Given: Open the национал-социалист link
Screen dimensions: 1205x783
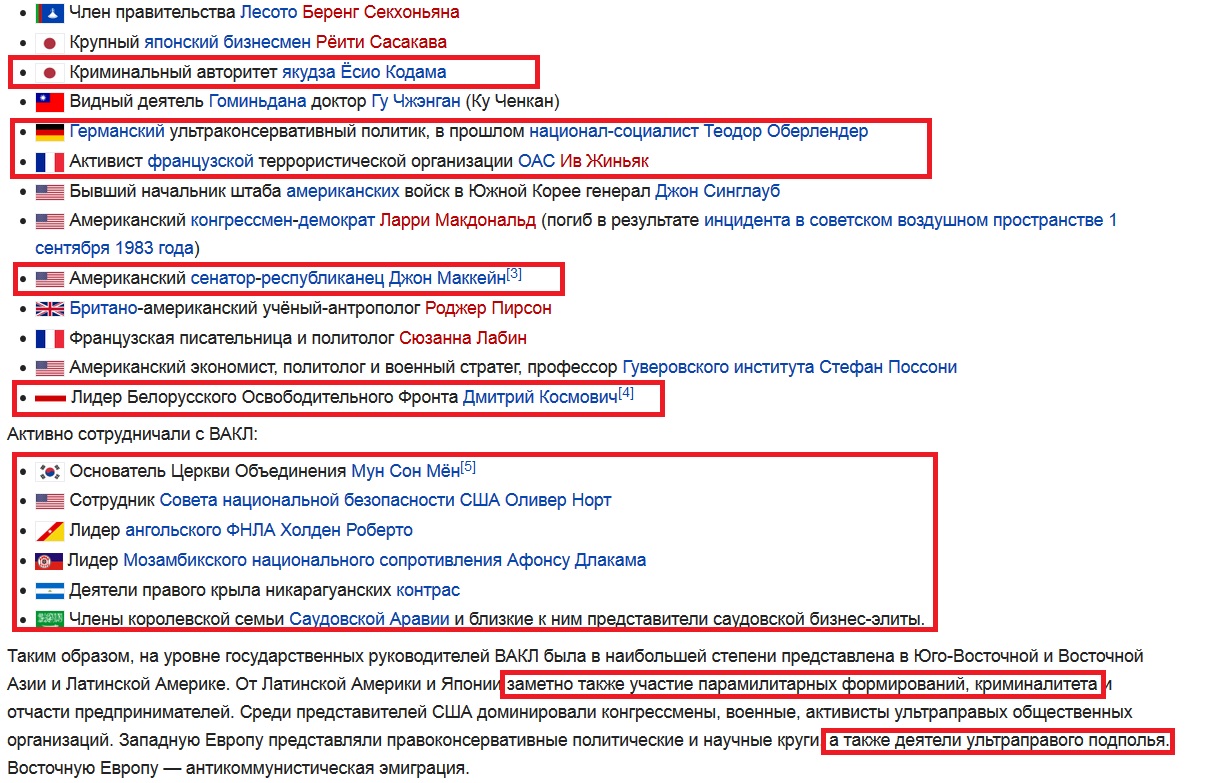Looking at the screenshot, I should coord(614,131).
